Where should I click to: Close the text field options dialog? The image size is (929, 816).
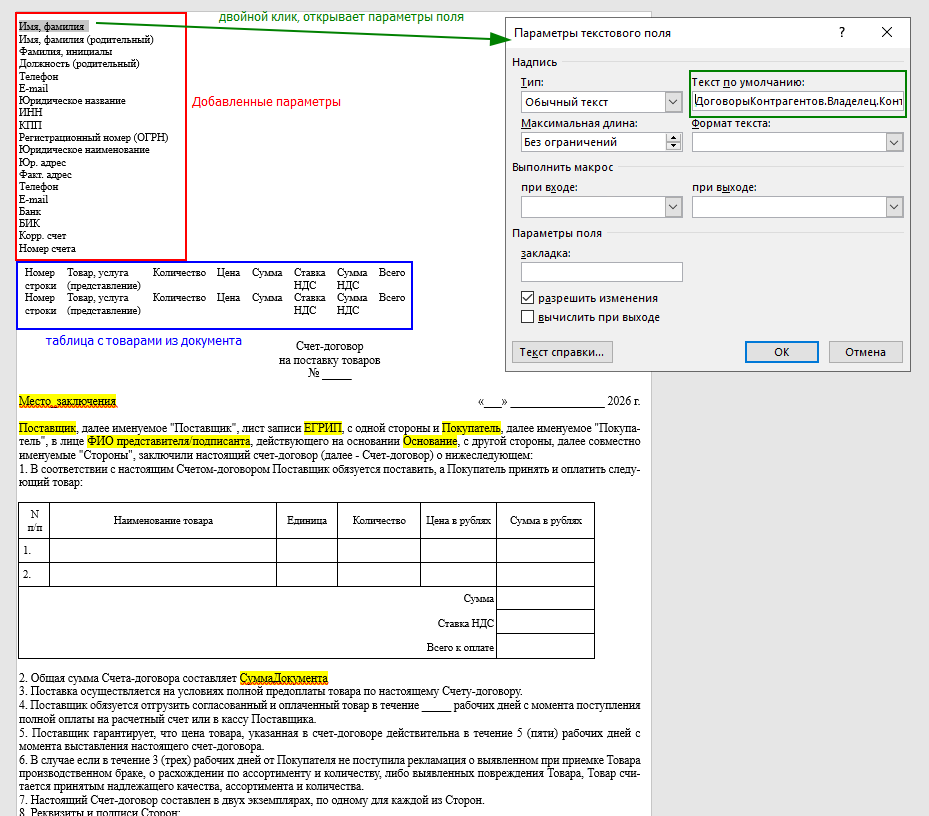[886, 32]
